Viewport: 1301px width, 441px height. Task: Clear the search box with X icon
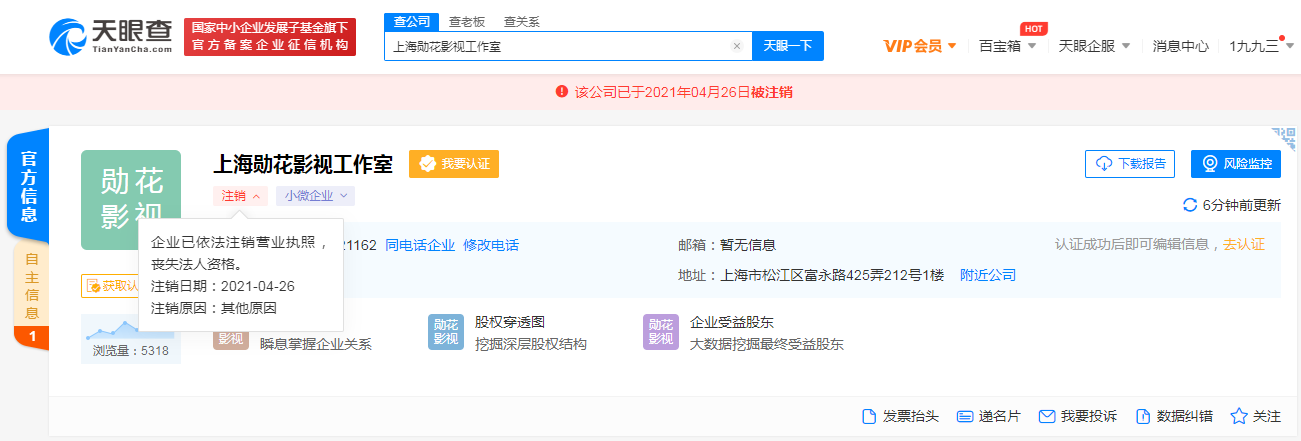tap(737, 46)
